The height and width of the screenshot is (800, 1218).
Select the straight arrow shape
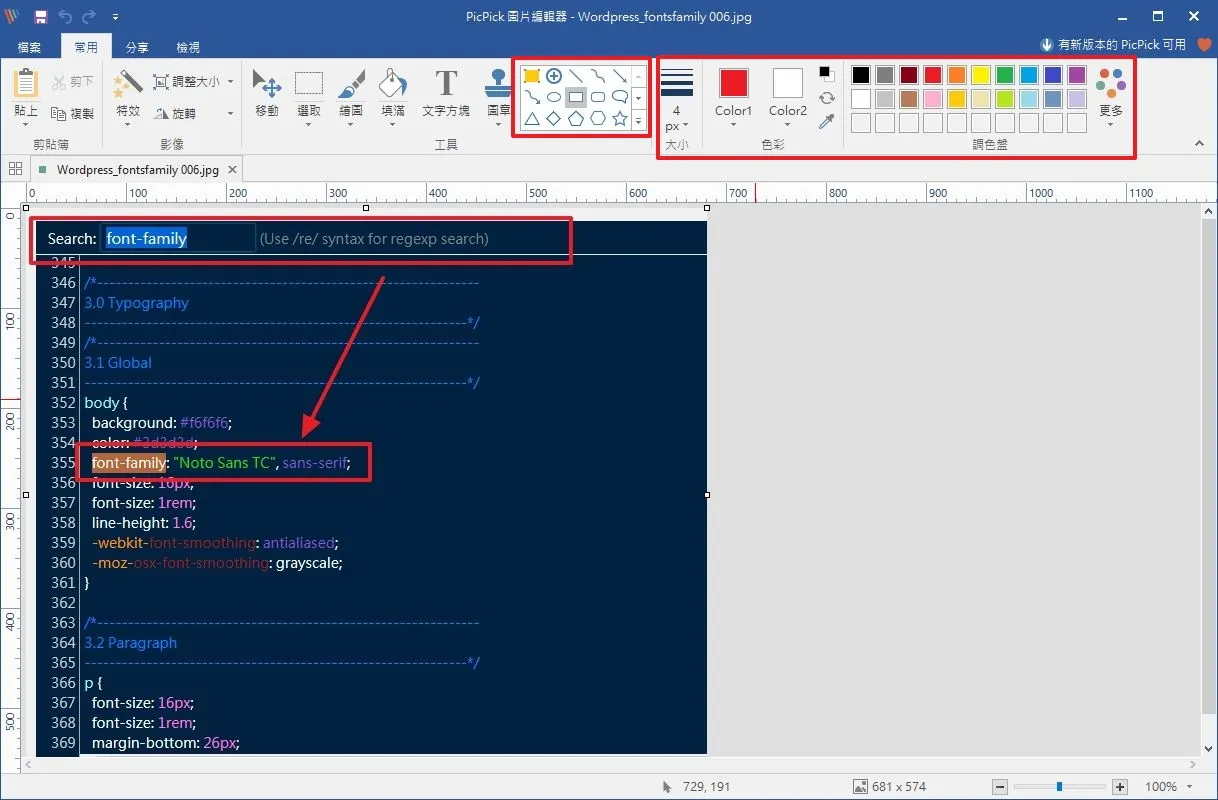click(x=620, y=76)
